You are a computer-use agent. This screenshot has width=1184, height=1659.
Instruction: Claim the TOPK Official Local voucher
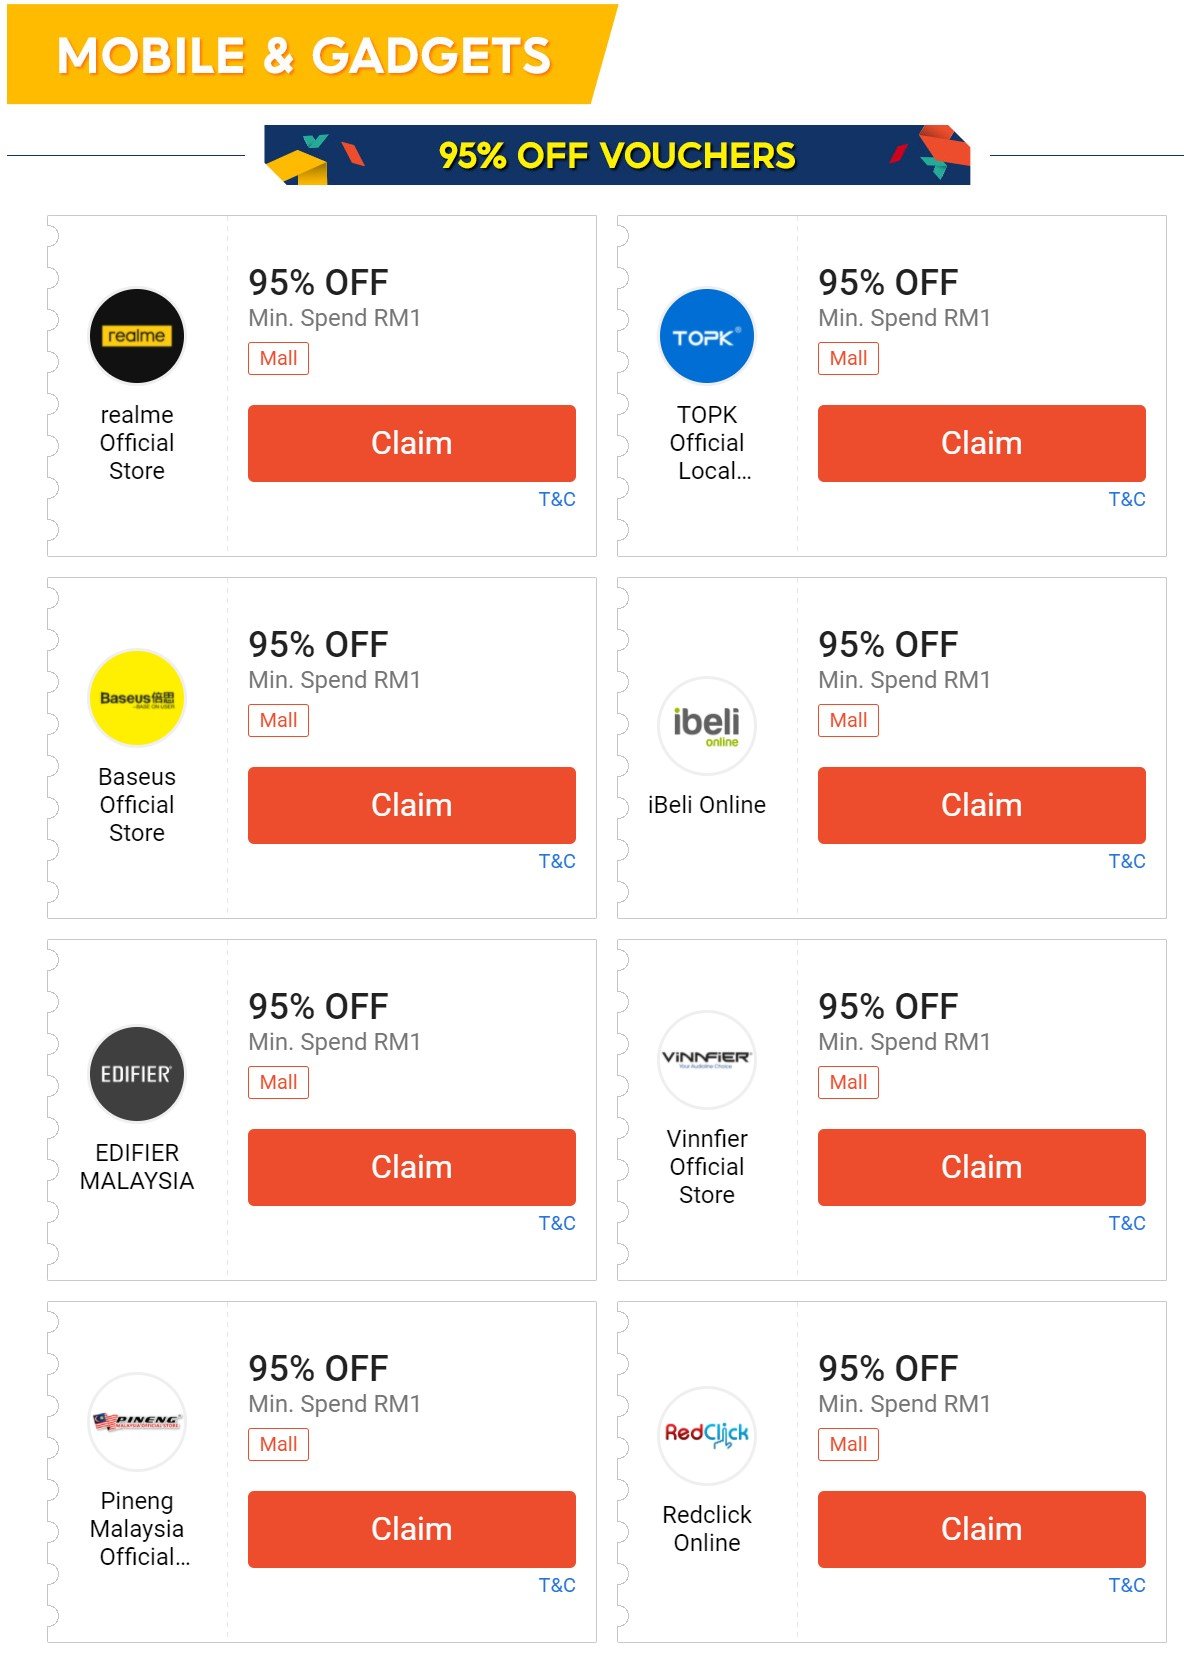click(981, 443)
